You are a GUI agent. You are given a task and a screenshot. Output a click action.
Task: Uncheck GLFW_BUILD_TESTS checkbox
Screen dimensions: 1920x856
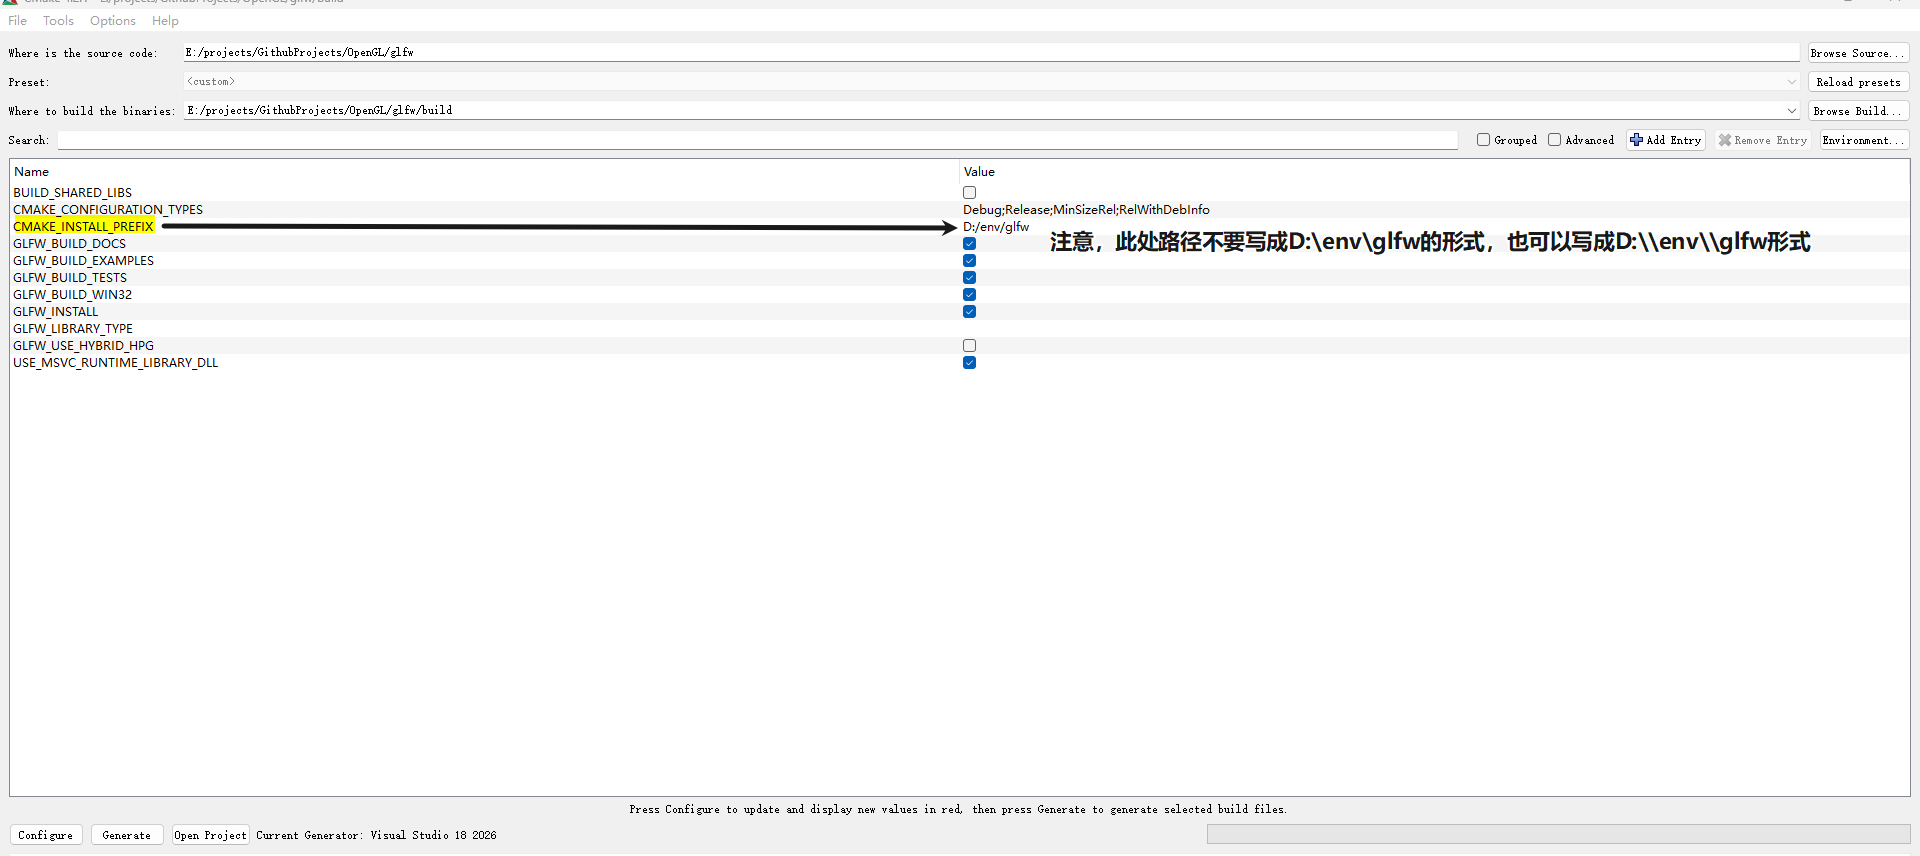(969, 278)
